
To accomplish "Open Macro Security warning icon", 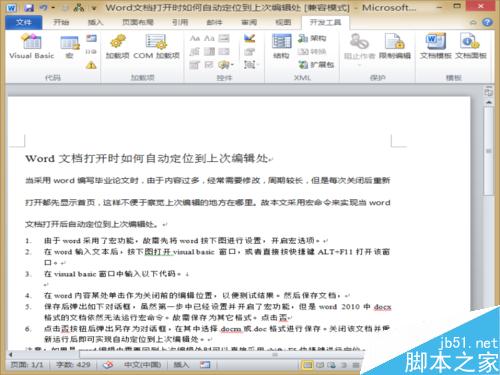I will tap(91, 65).
